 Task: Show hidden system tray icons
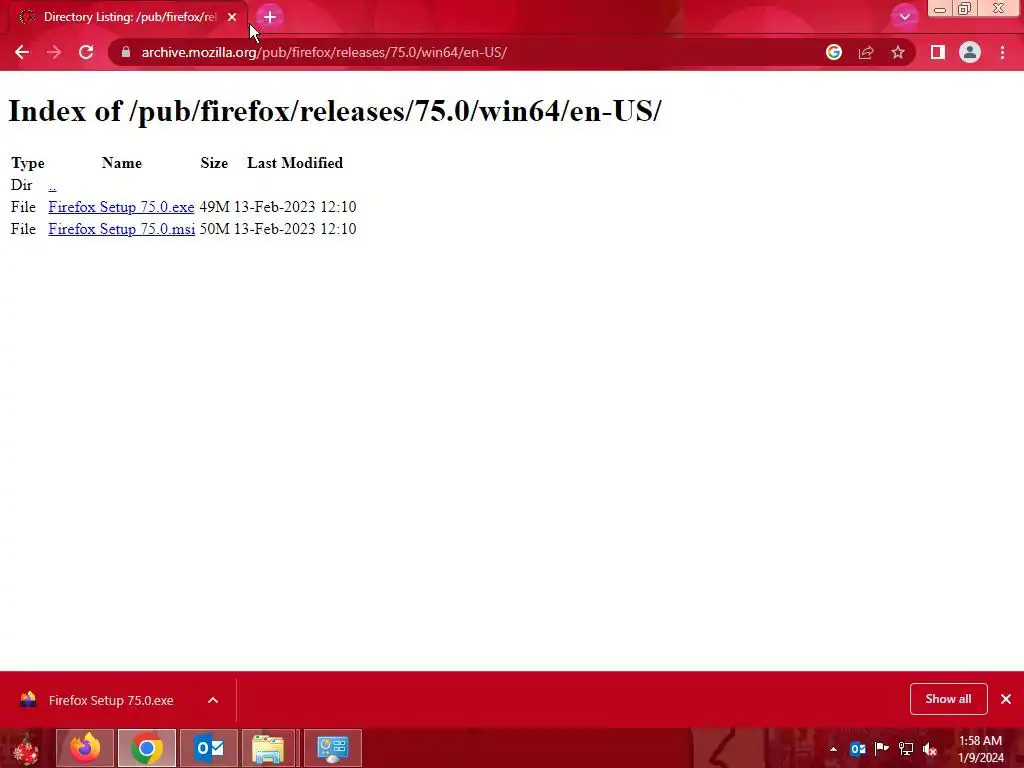pos(833,749)
